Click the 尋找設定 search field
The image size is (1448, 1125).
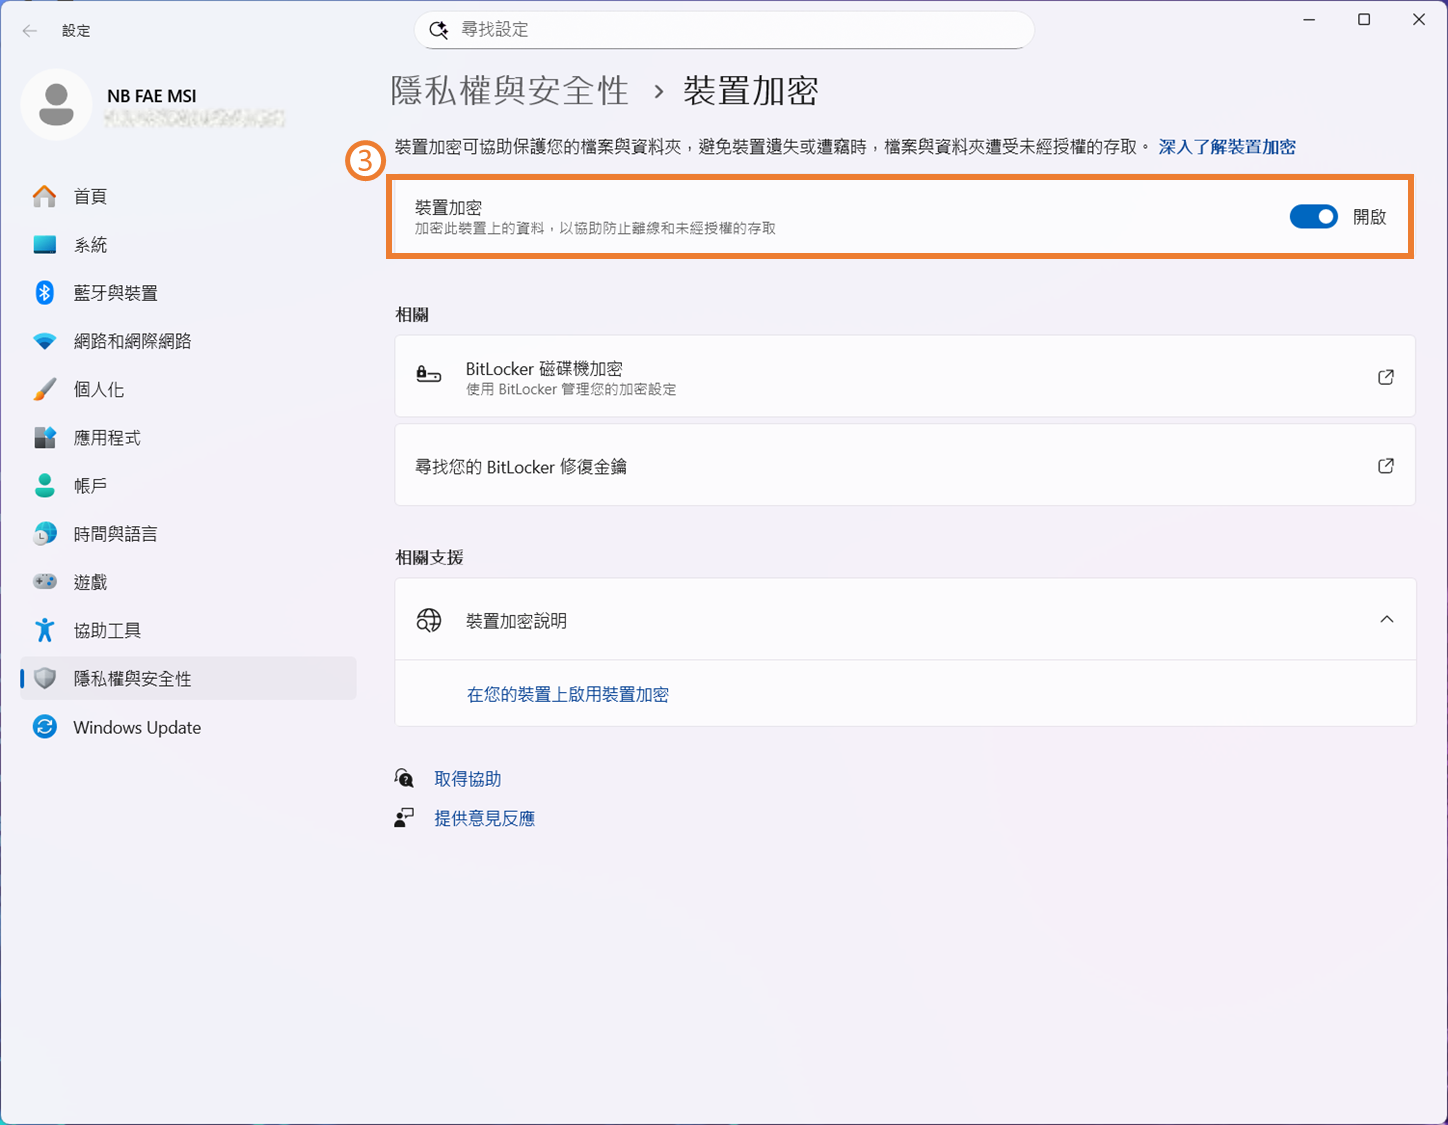tap(723, 30)
